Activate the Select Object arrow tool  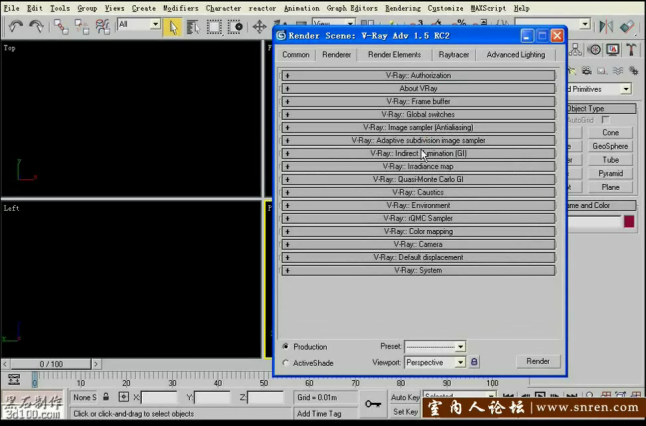pos(173,27)
